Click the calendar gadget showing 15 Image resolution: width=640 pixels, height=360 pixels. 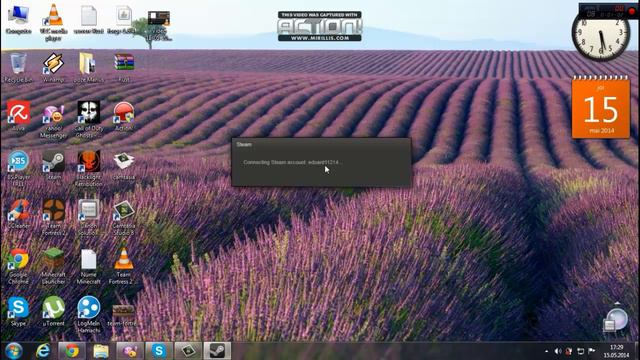coord(600,107)
